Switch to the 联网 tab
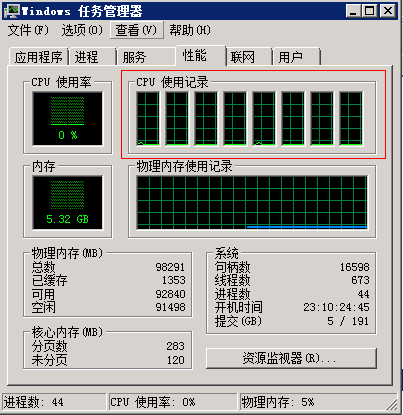Viewport: 403px width, 415px height. point(249,57)
